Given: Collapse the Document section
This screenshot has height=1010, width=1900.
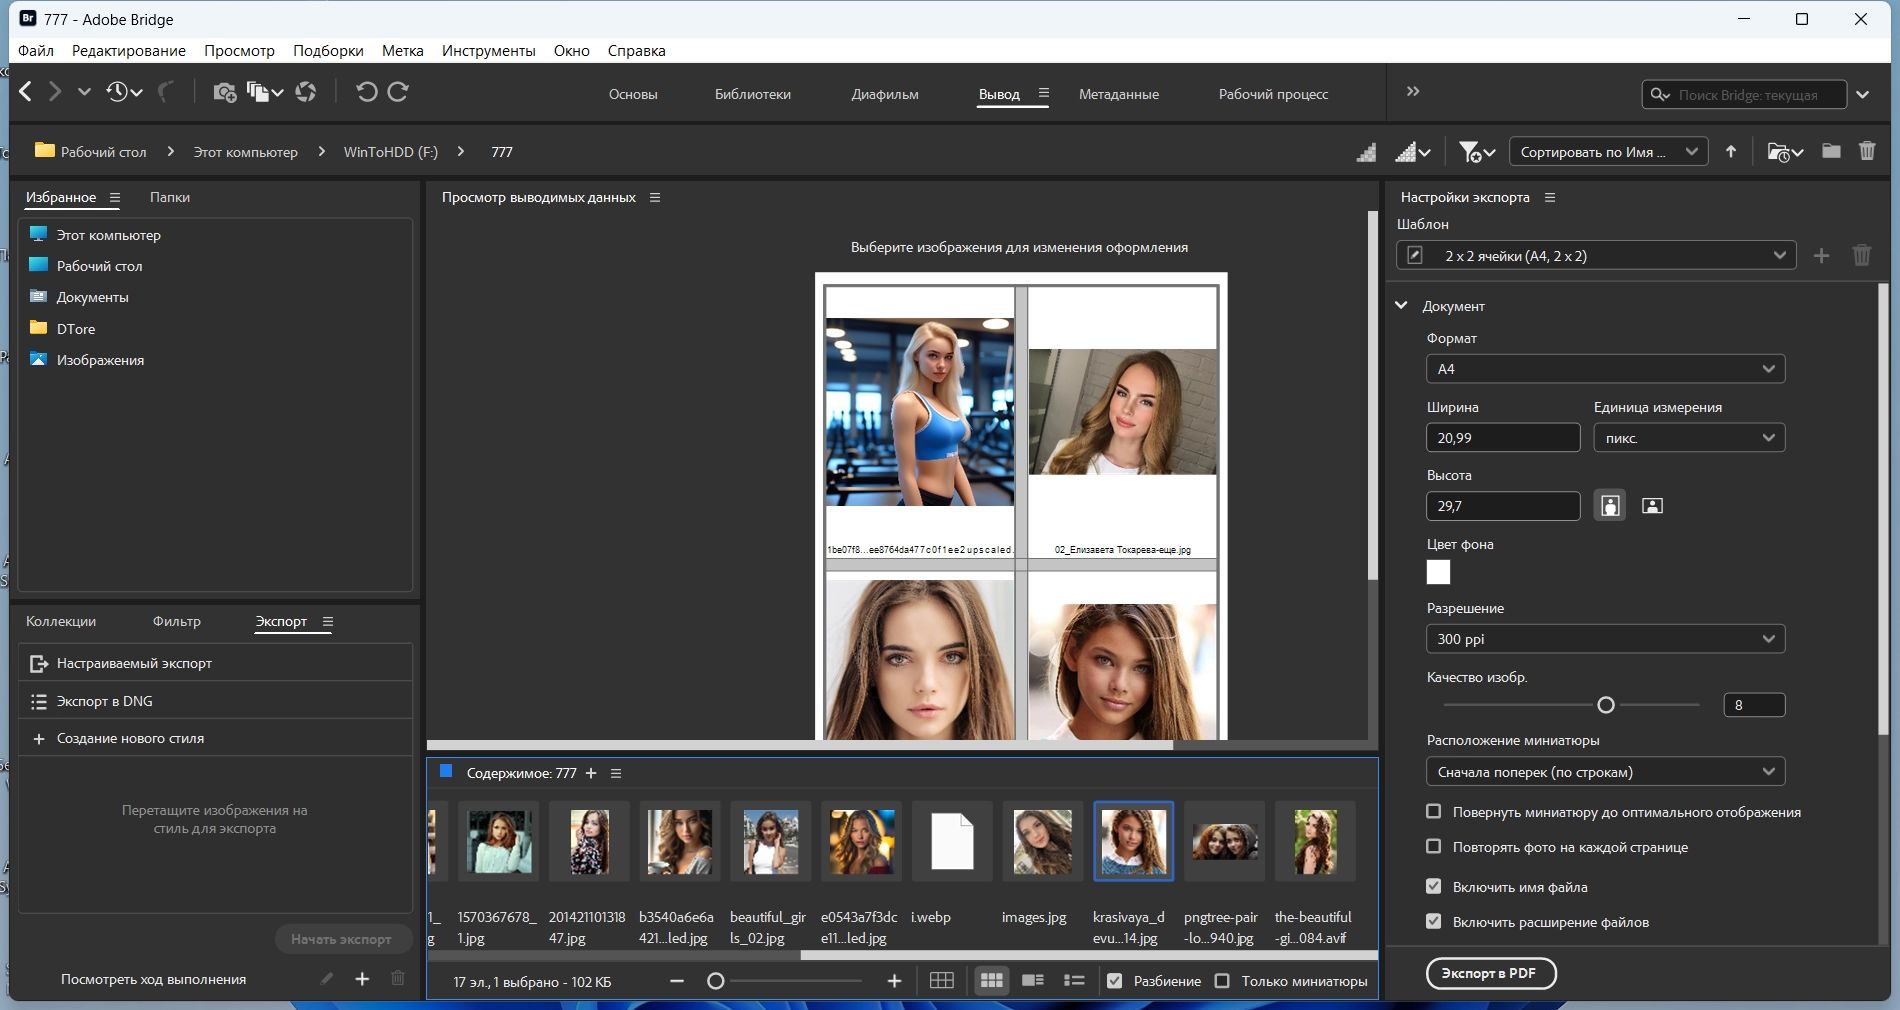Looking at the screenshot, I should (x=1402, y=306).
